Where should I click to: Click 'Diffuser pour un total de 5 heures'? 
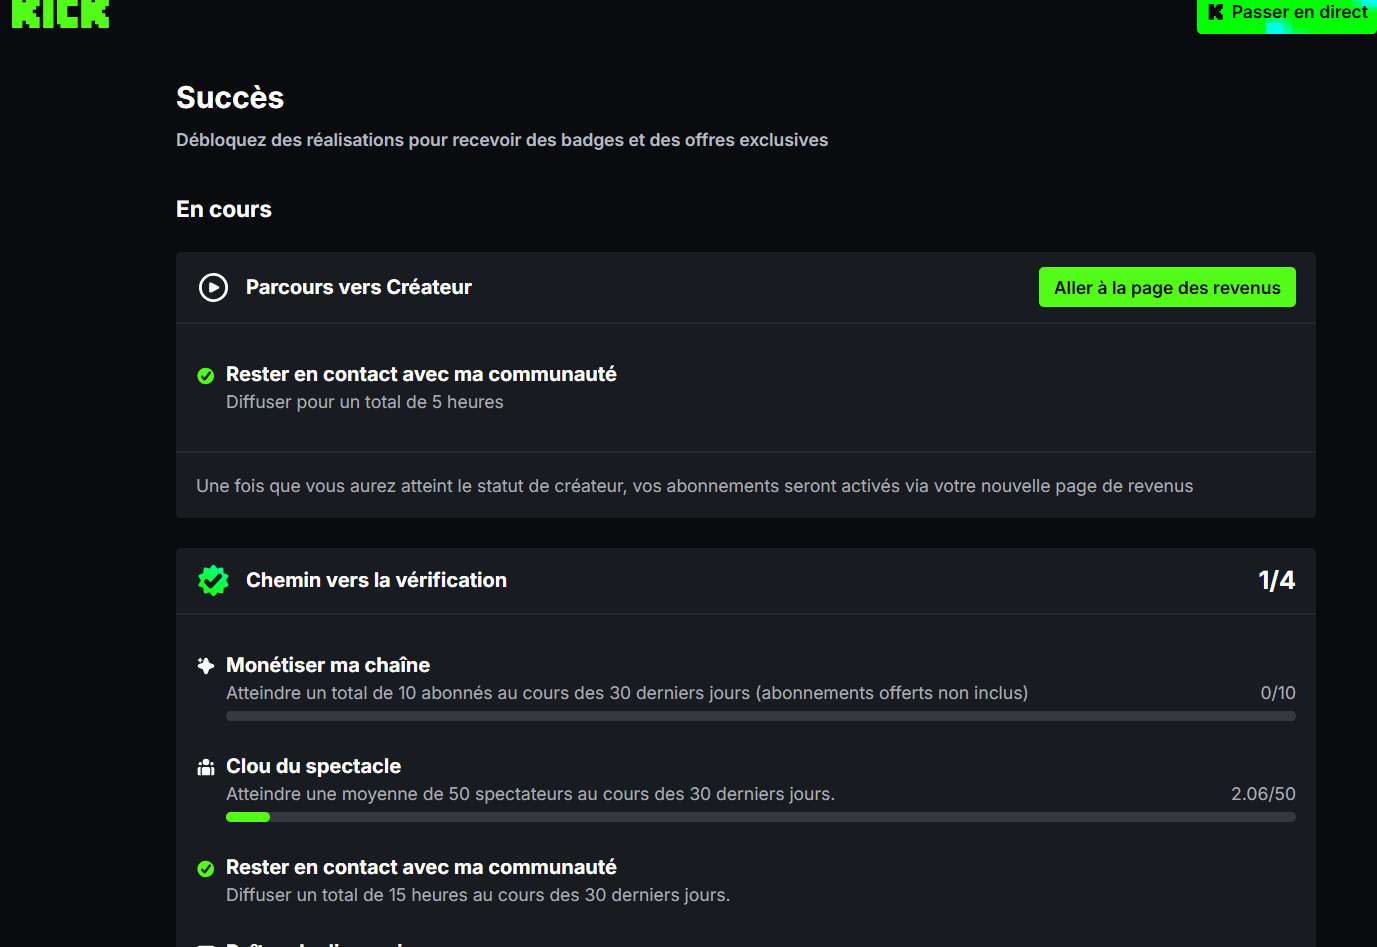[365, 402]
